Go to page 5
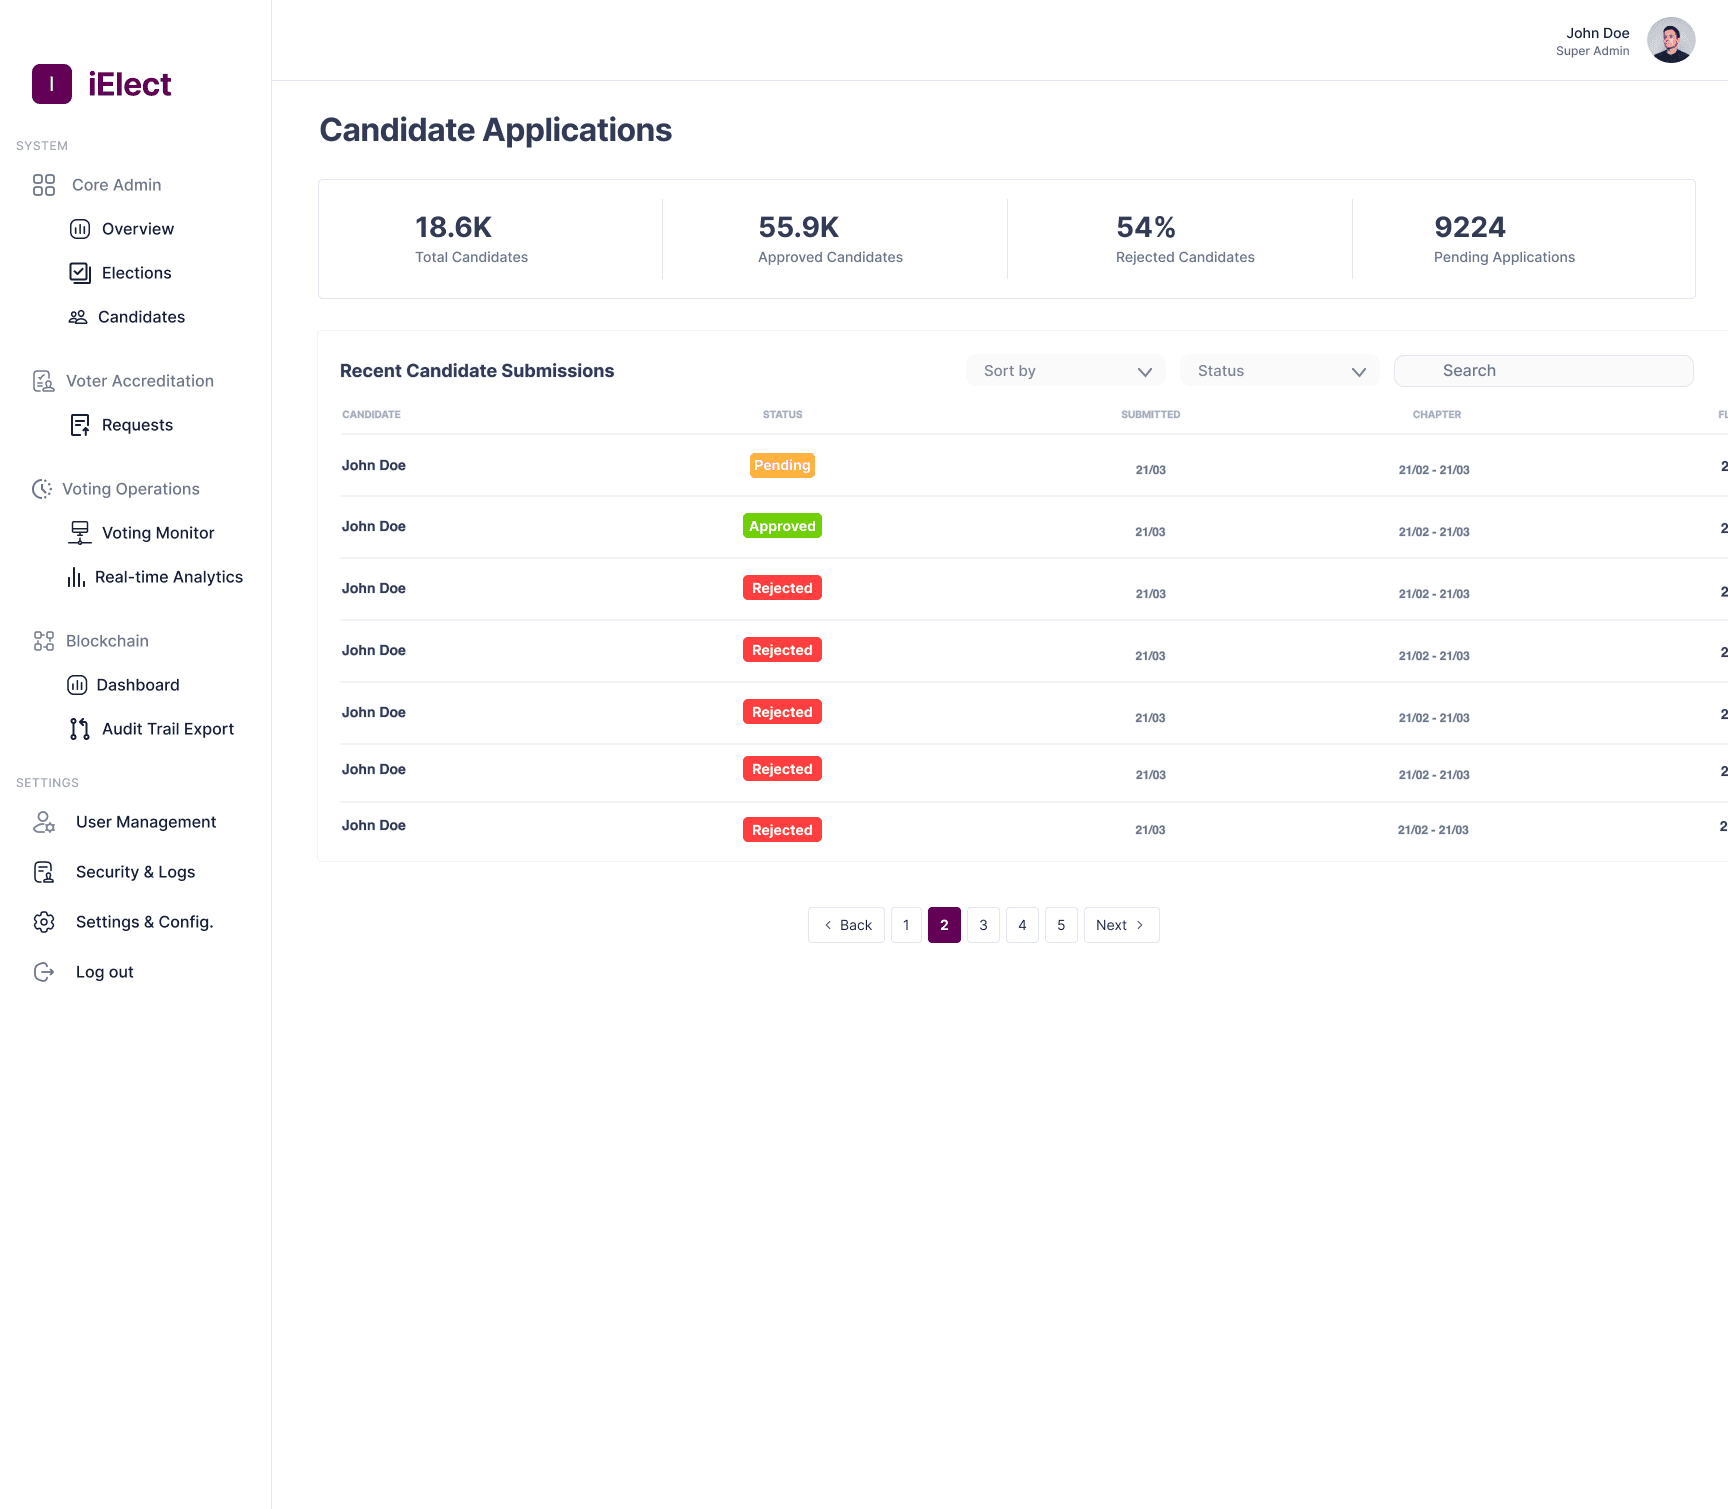This screenshot has height=1509, width=1728. [1061, 925]
